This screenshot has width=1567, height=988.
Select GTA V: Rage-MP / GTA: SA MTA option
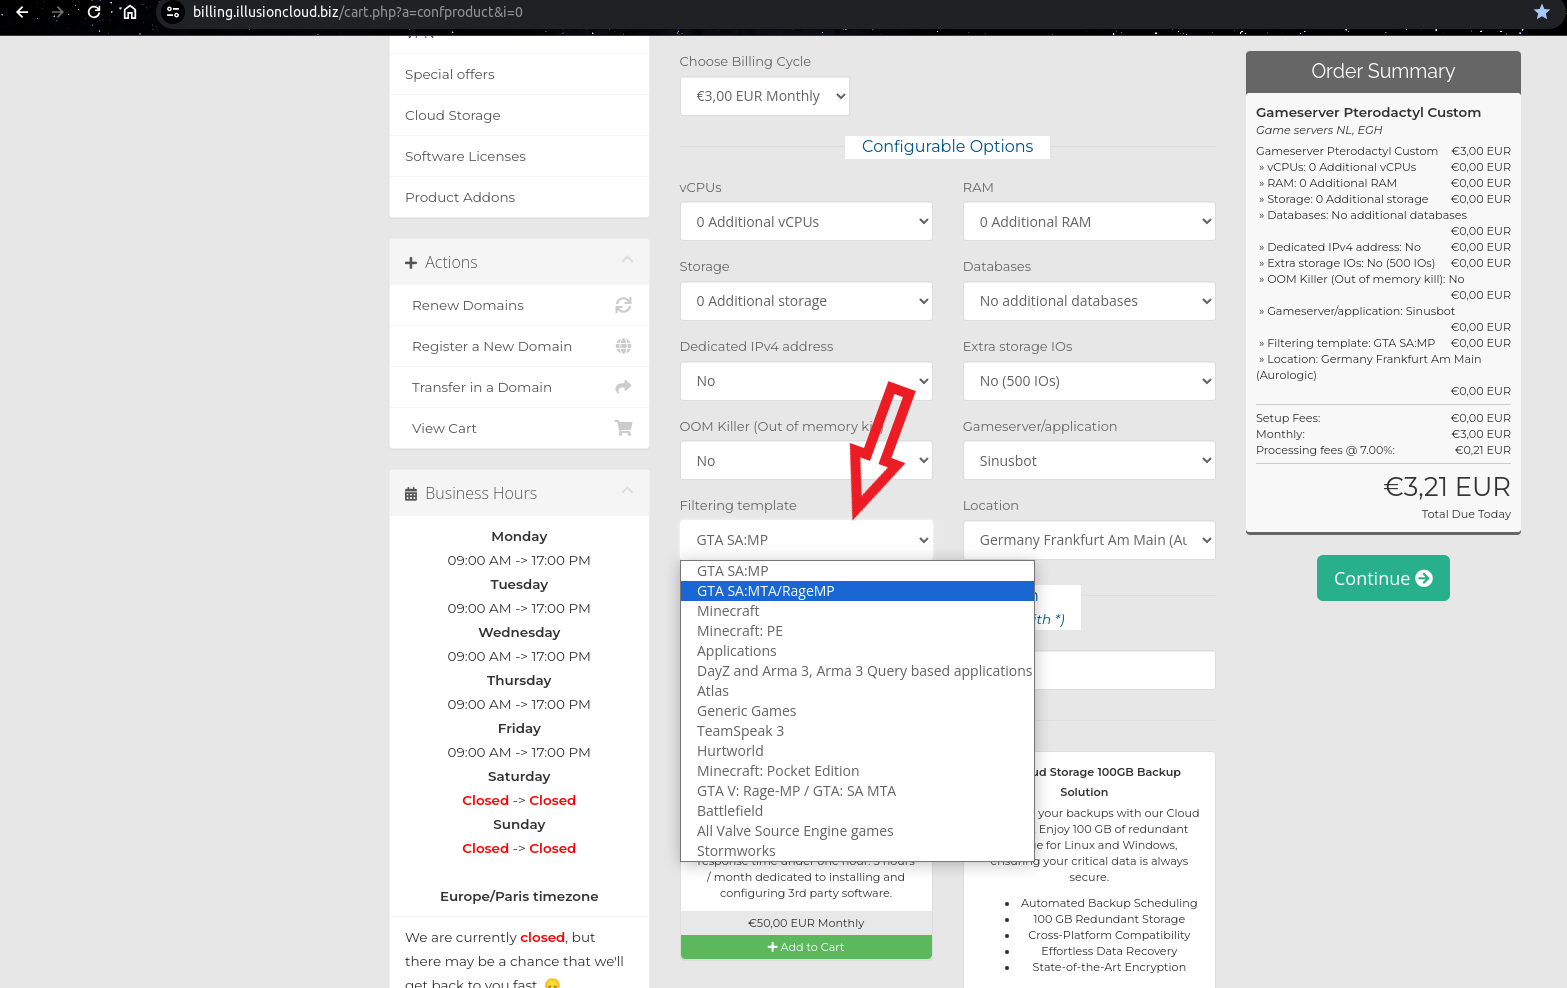point(857,791)
